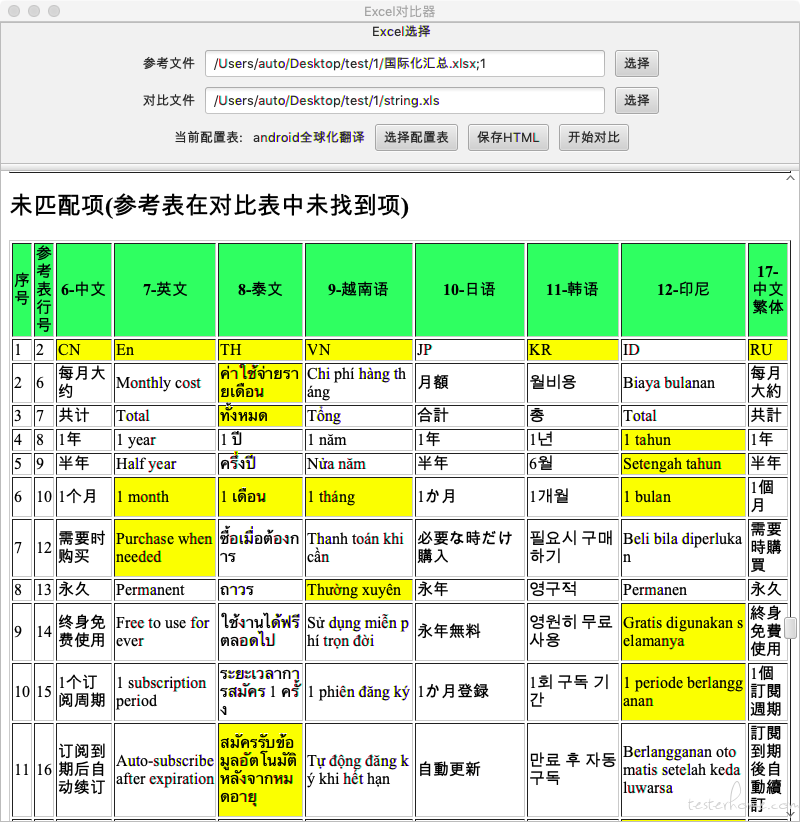
Task: Click the Permanen cell in 印尼 column
Action: point(683,590)
